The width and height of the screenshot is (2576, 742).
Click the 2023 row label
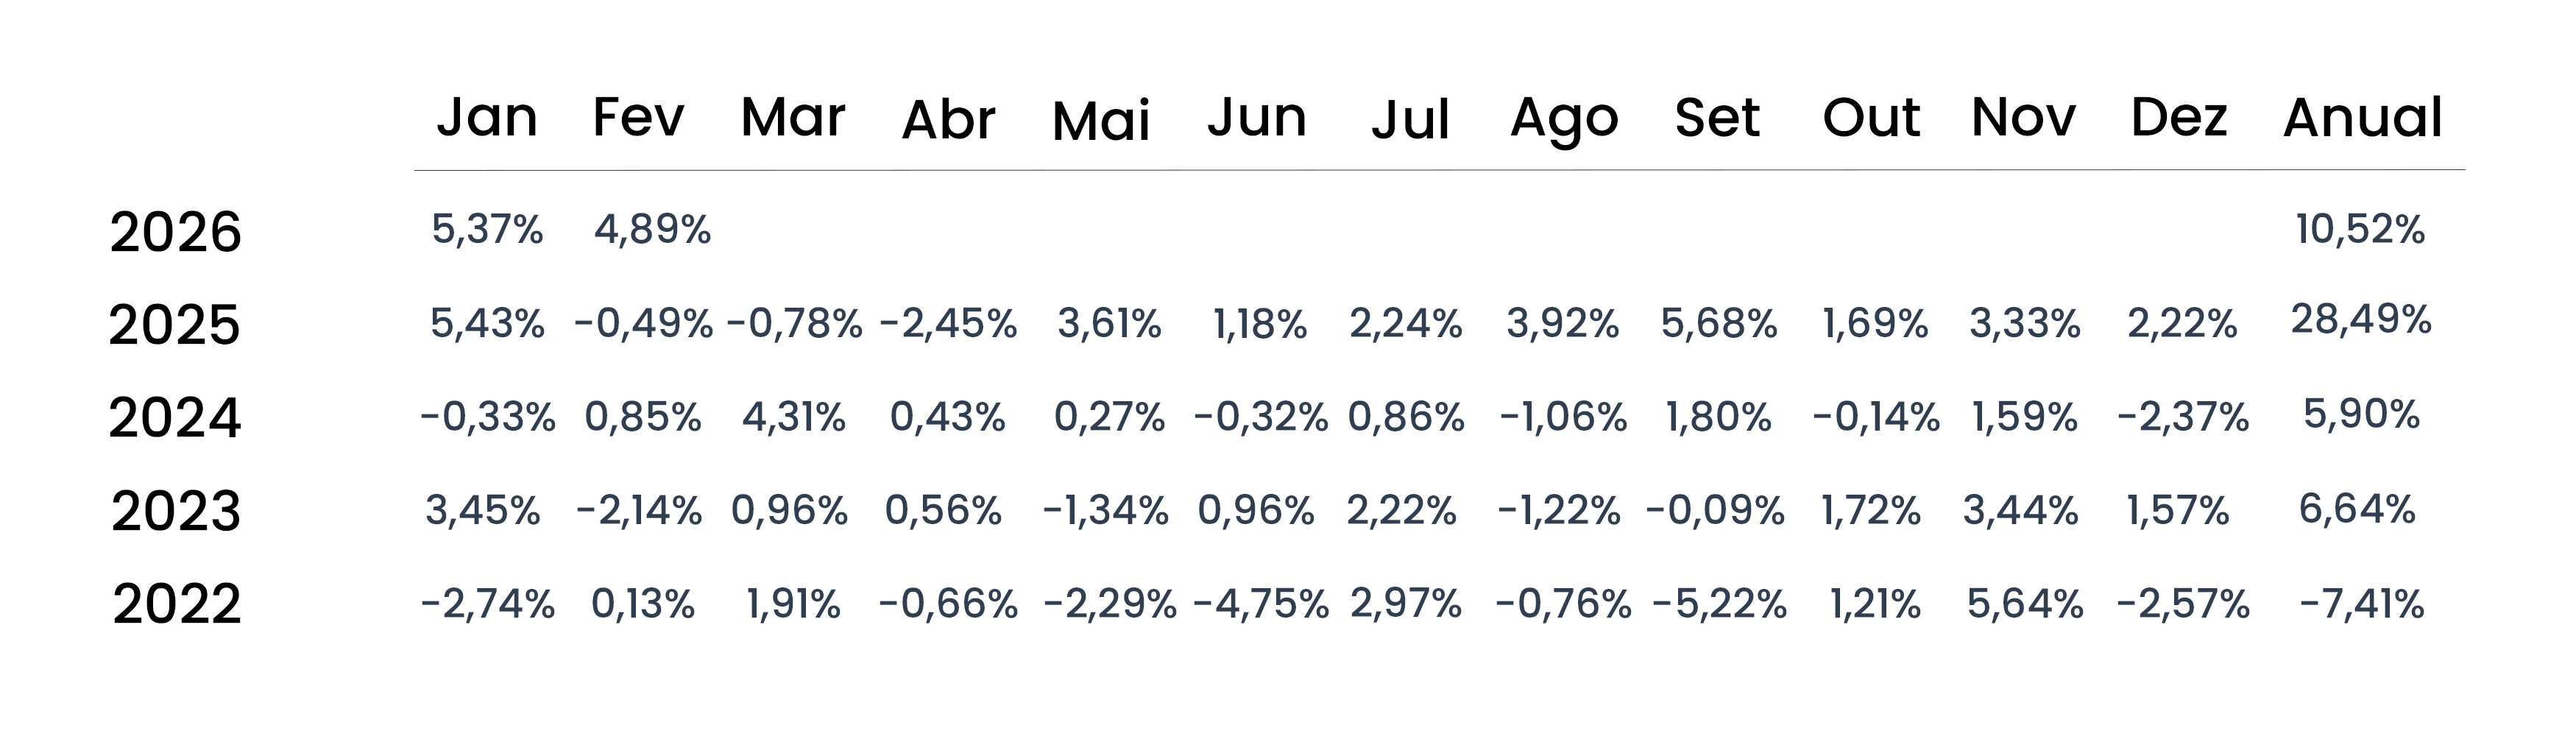pos(176,511)
